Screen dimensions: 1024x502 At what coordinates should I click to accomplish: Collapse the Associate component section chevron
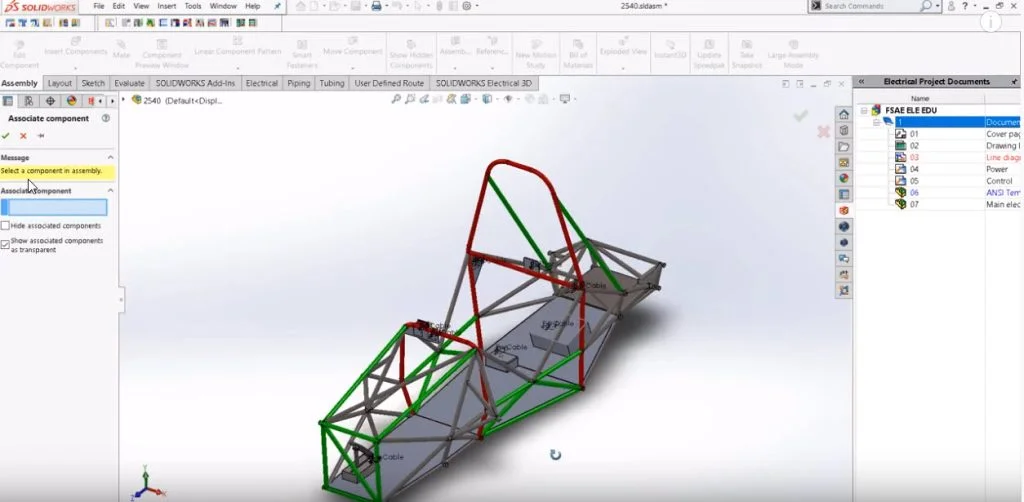(110, 191)
